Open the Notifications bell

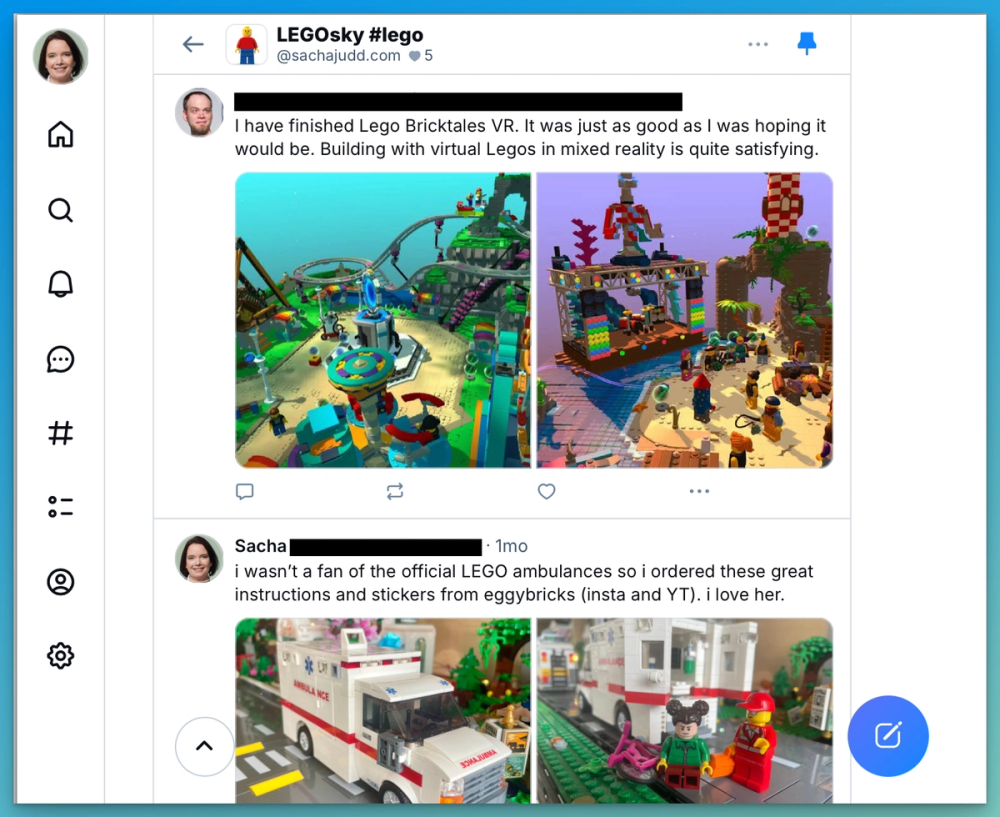point(61,284)
